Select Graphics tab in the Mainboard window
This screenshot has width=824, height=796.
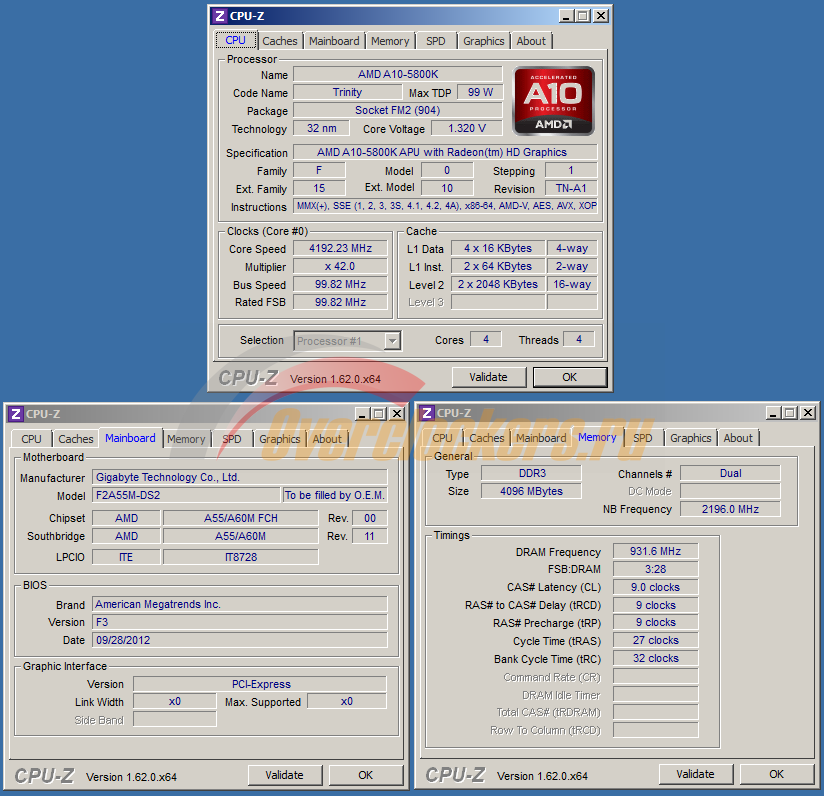pos(280,439)
